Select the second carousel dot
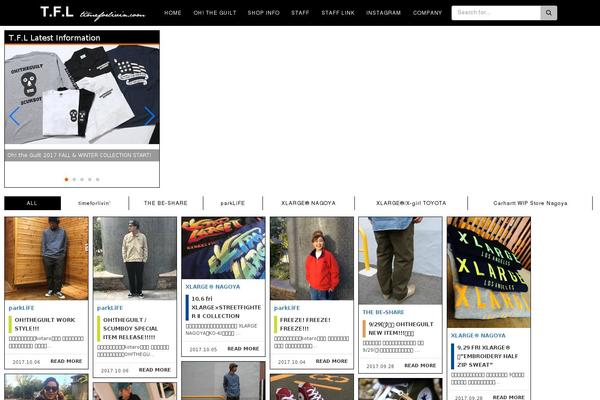This screenshot has height=400, width=600. (74, 179)
